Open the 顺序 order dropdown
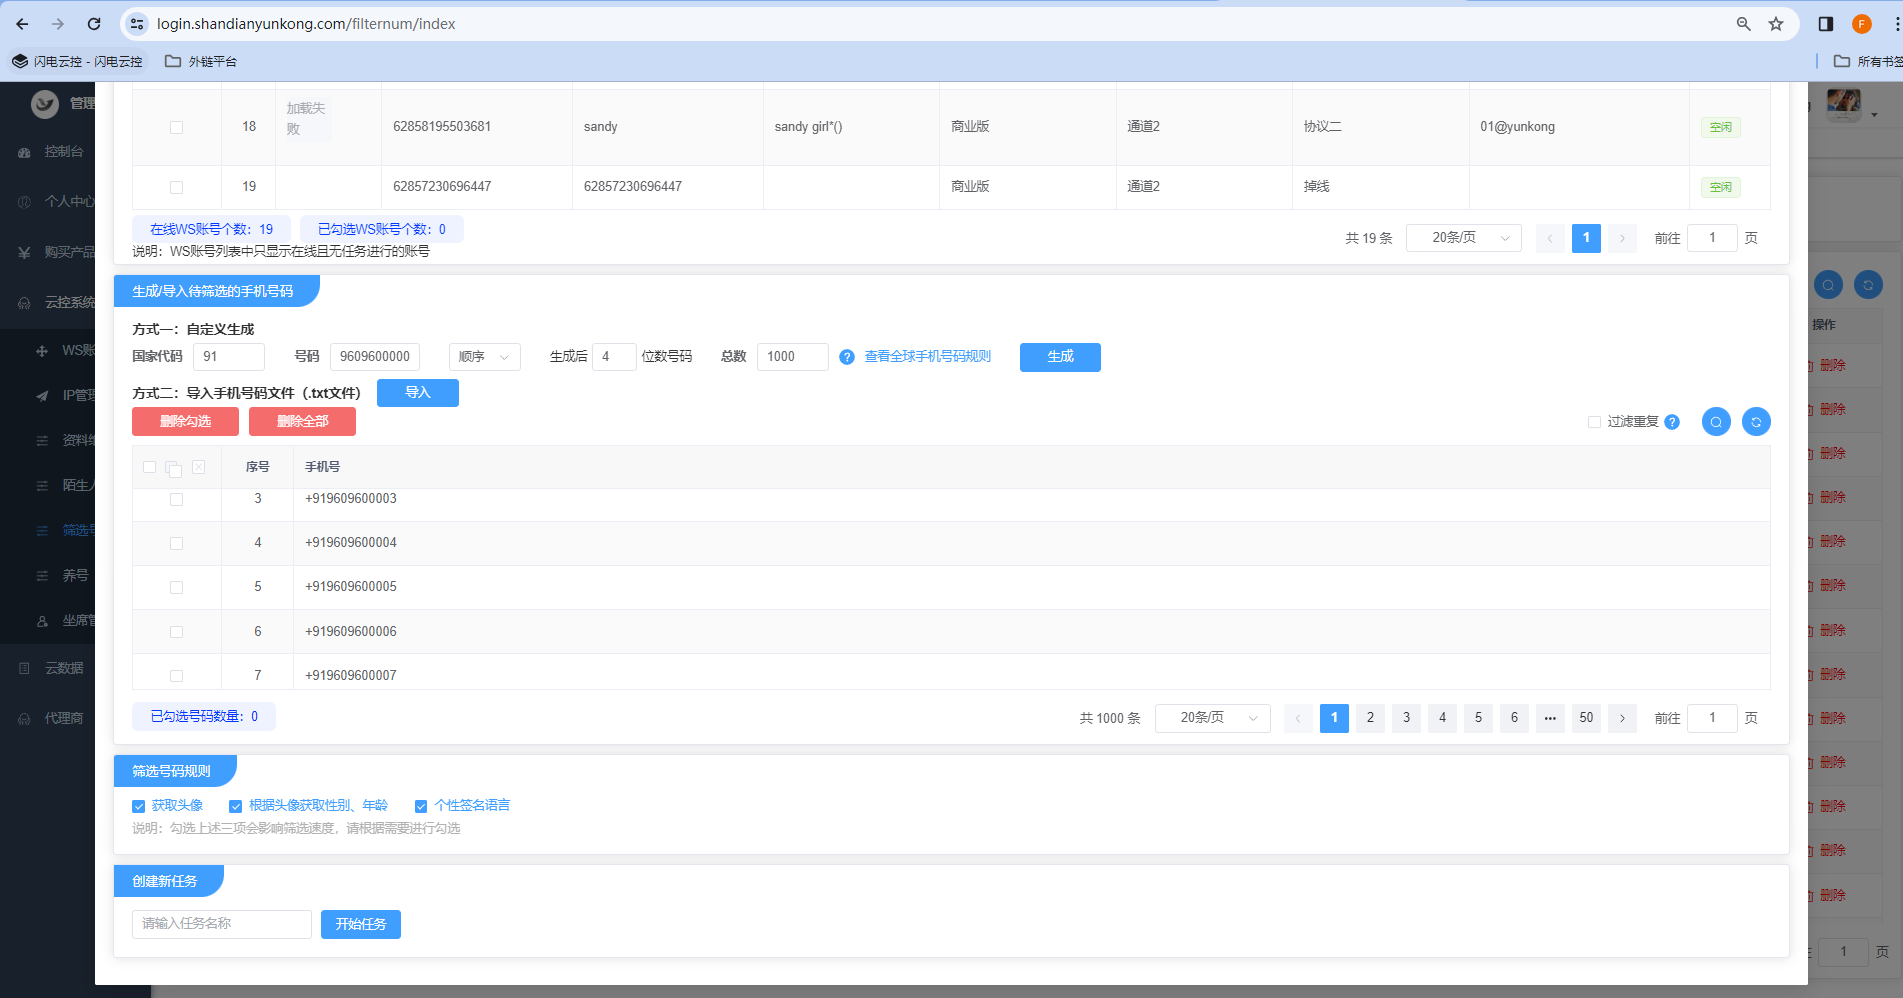 484,357
